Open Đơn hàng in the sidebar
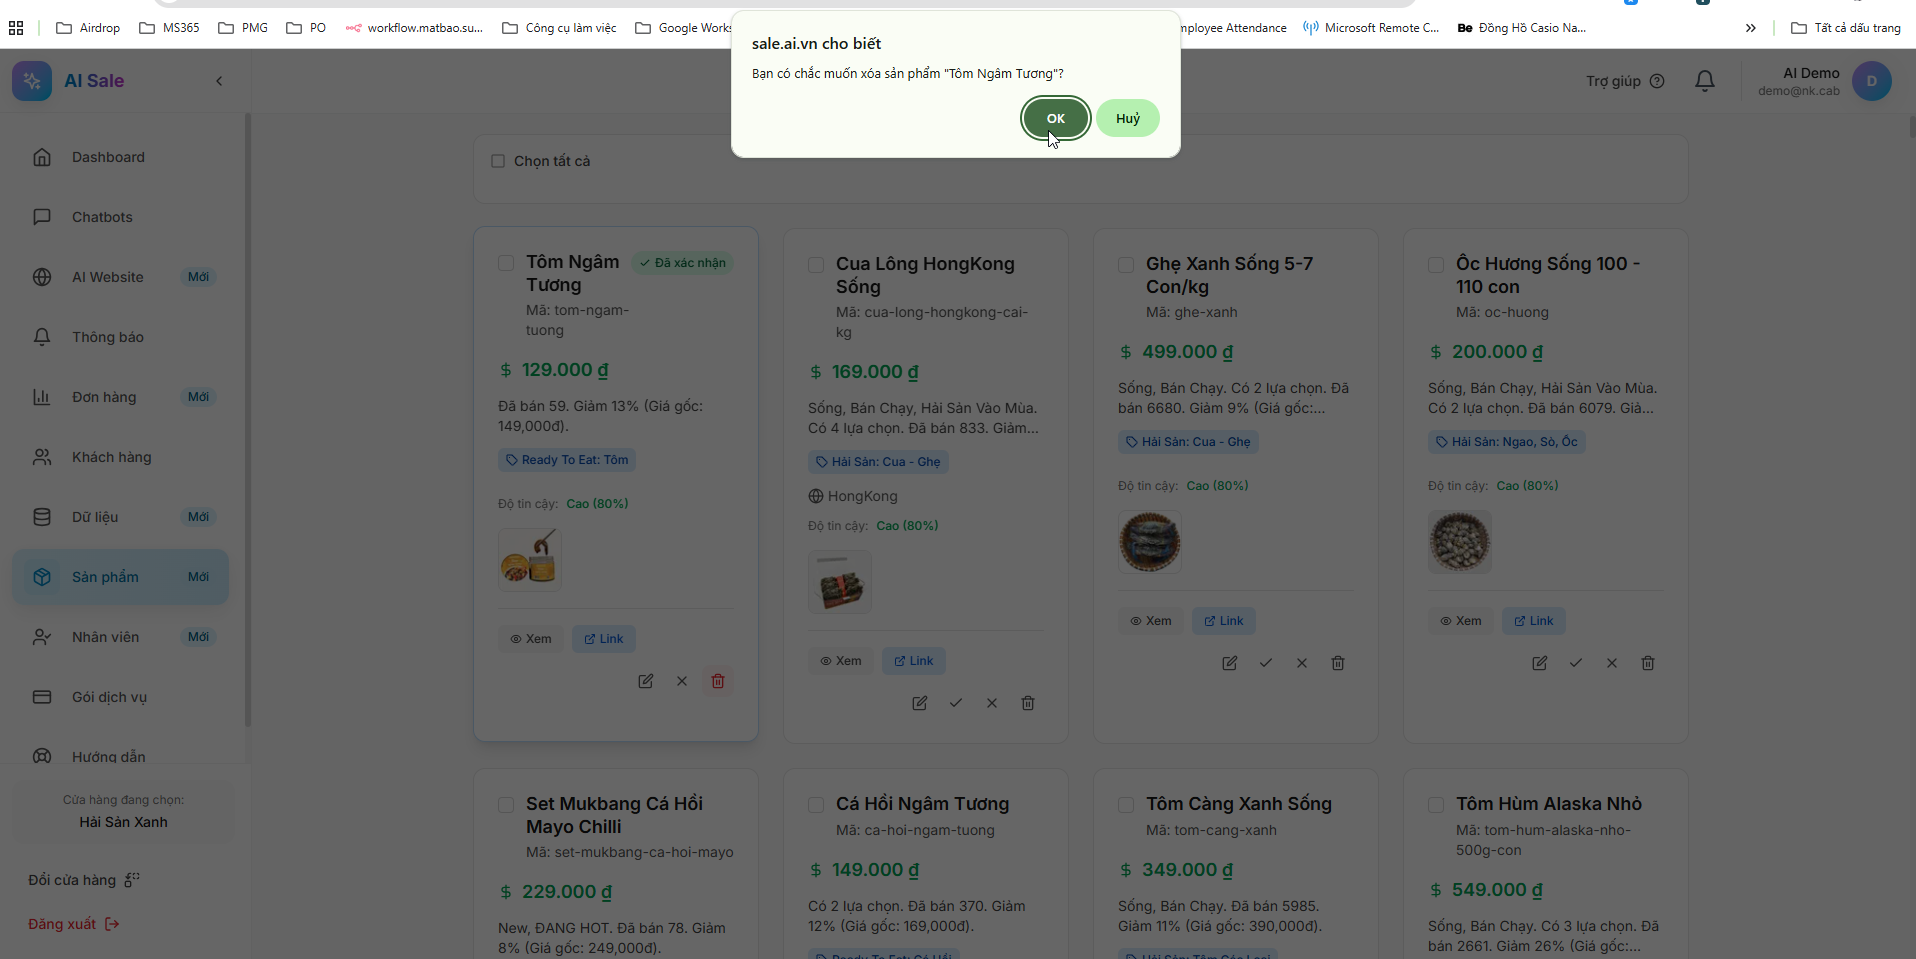 pos(104,397)
